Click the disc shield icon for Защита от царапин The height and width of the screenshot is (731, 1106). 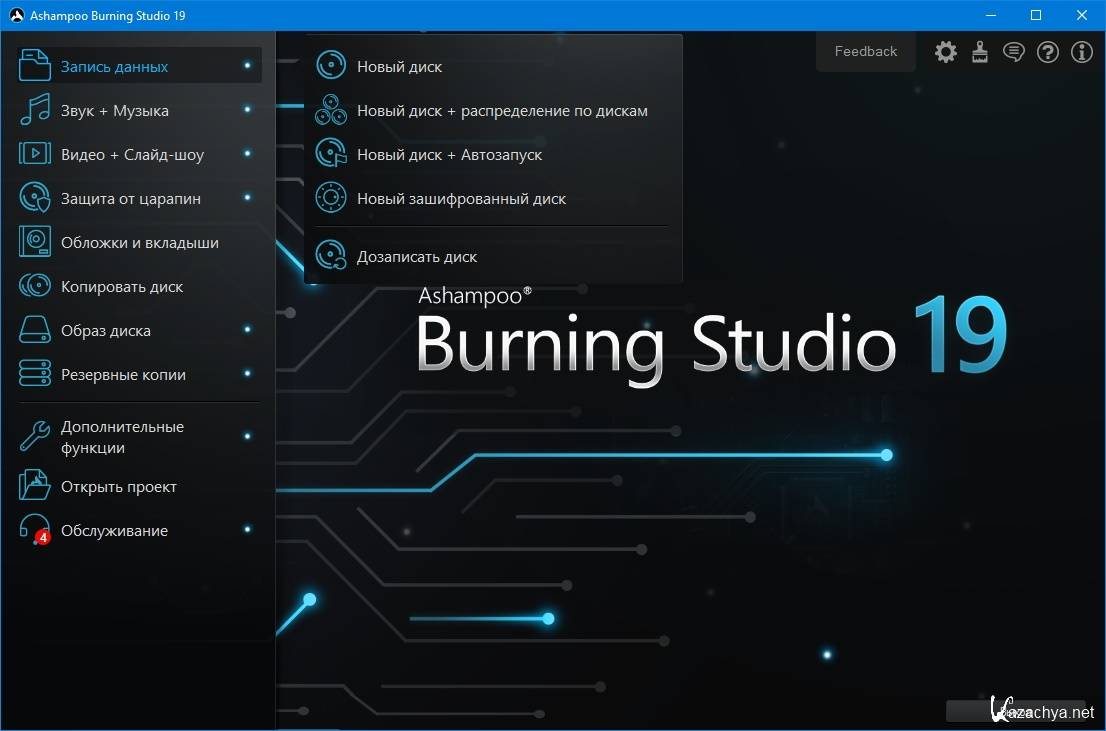pos(35,199)
